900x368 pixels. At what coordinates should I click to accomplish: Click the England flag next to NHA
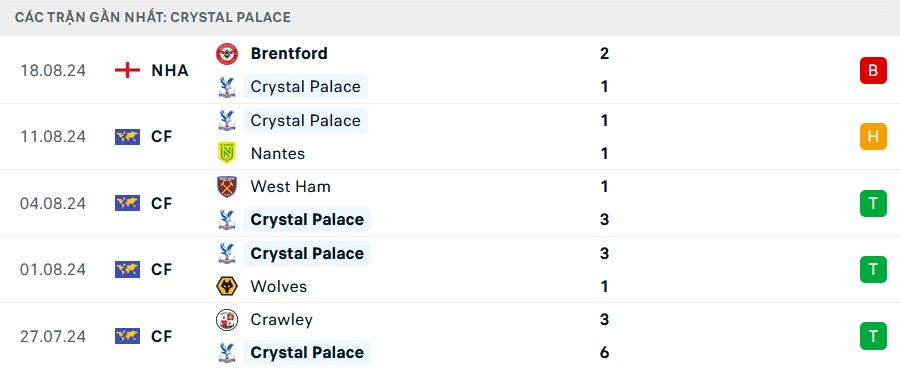127,71
